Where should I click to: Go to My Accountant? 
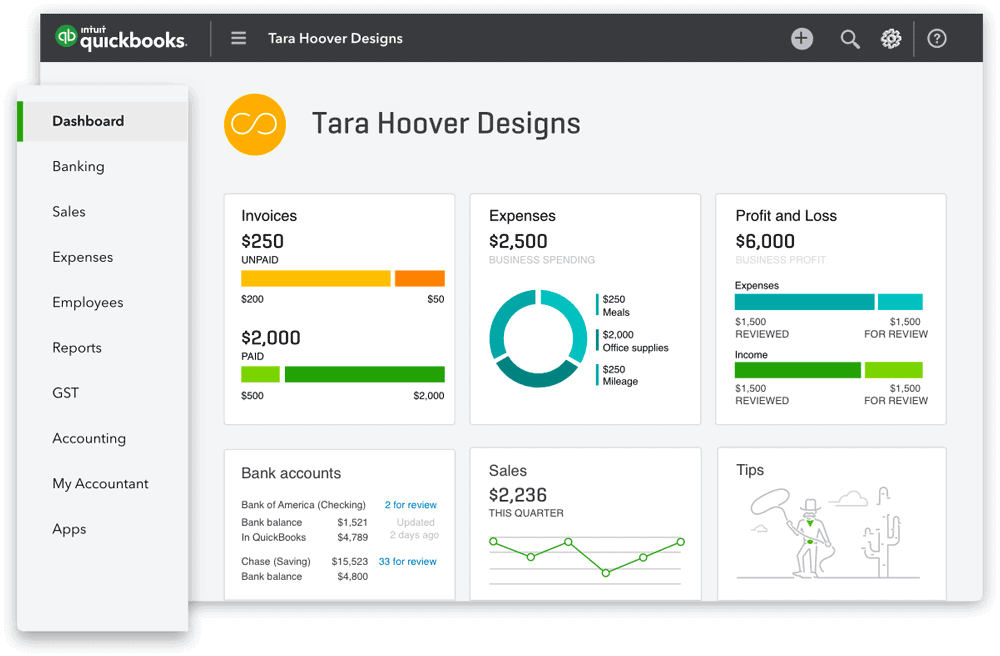click(x=100, y=484)
